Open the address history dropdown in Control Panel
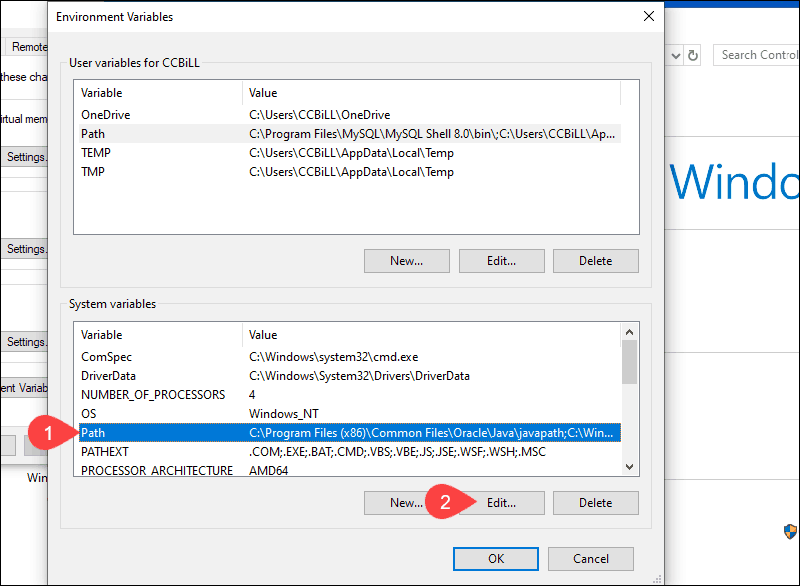This screenshot has height=586, width=800. click(676, 56)
